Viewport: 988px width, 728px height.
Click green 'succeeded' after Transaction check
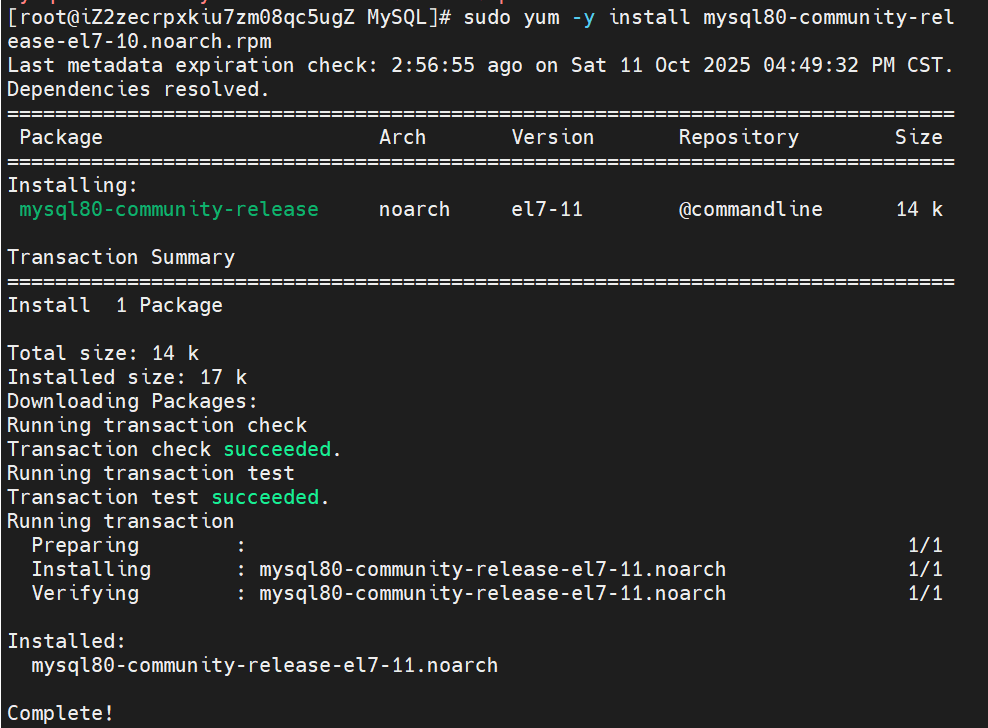tap(277, 449)
